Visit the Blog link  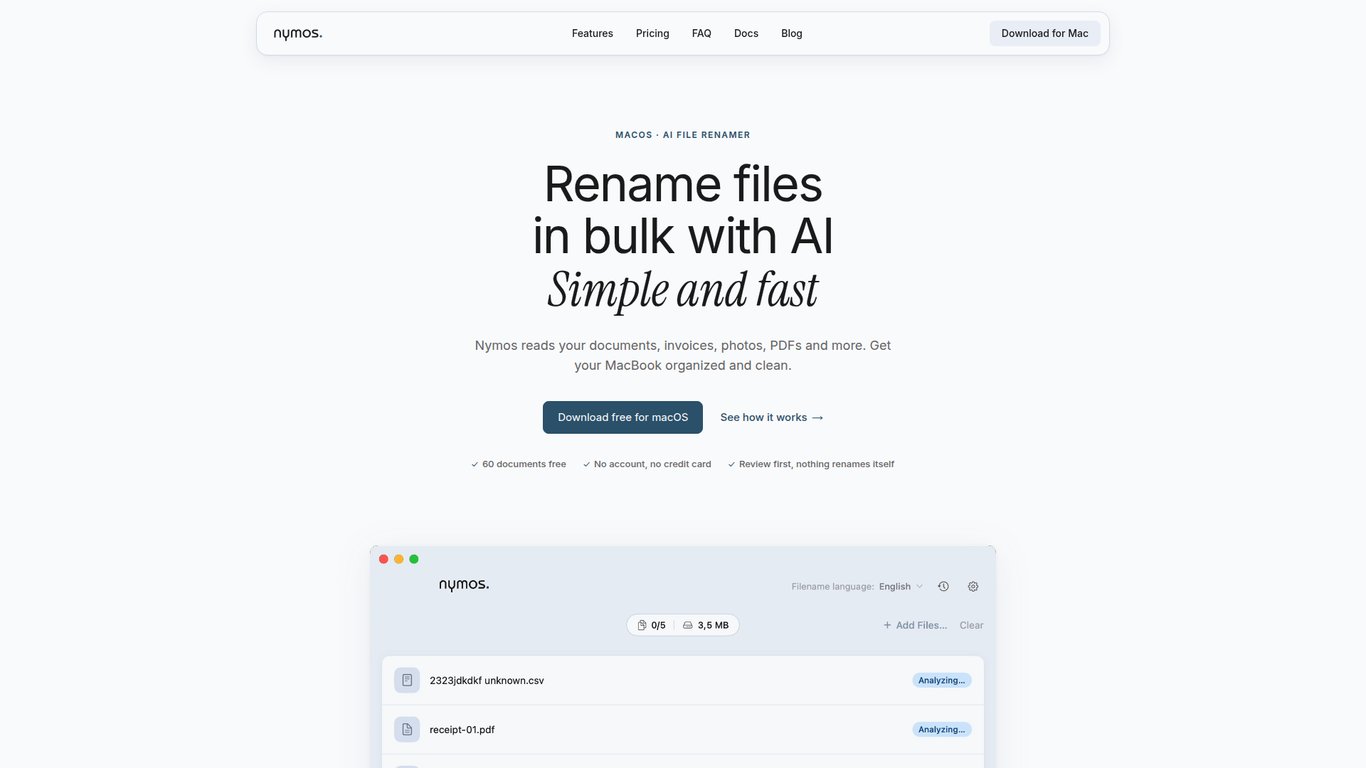click(792, 34)
